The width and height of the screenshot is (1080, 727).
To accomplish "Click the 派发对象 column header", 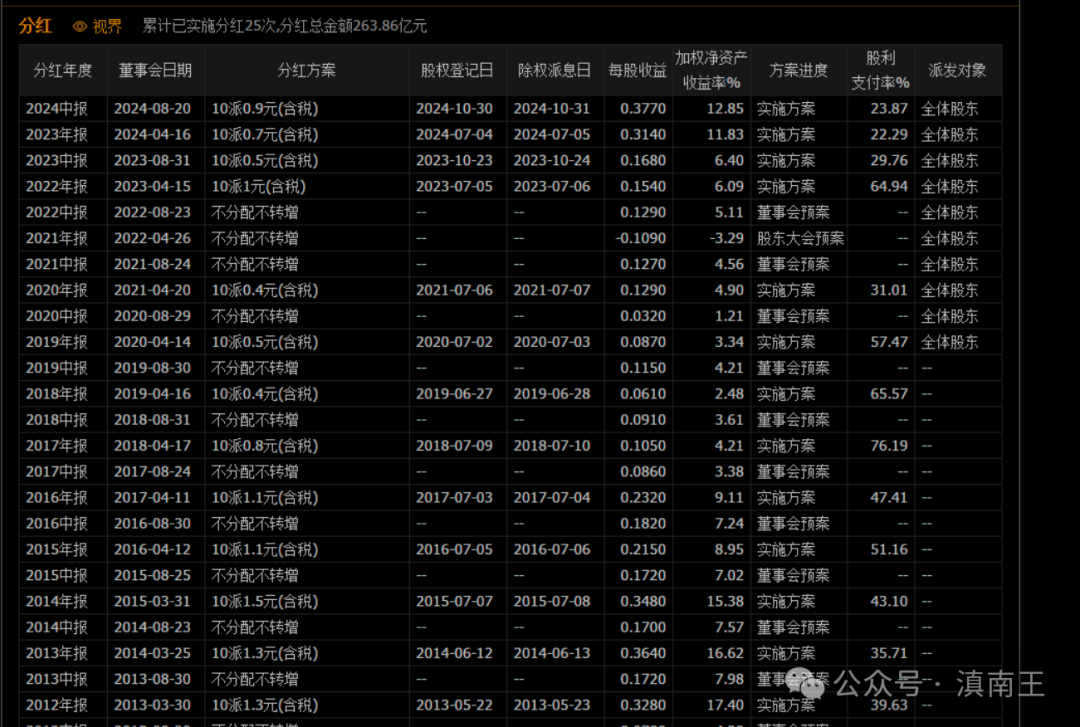I will pyautogui.click(x=957, y=70).
